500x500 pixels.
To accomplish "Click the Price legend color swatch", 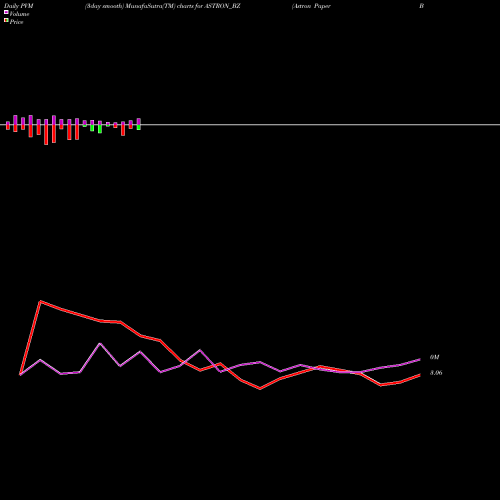I will click(x=6, y=21).
